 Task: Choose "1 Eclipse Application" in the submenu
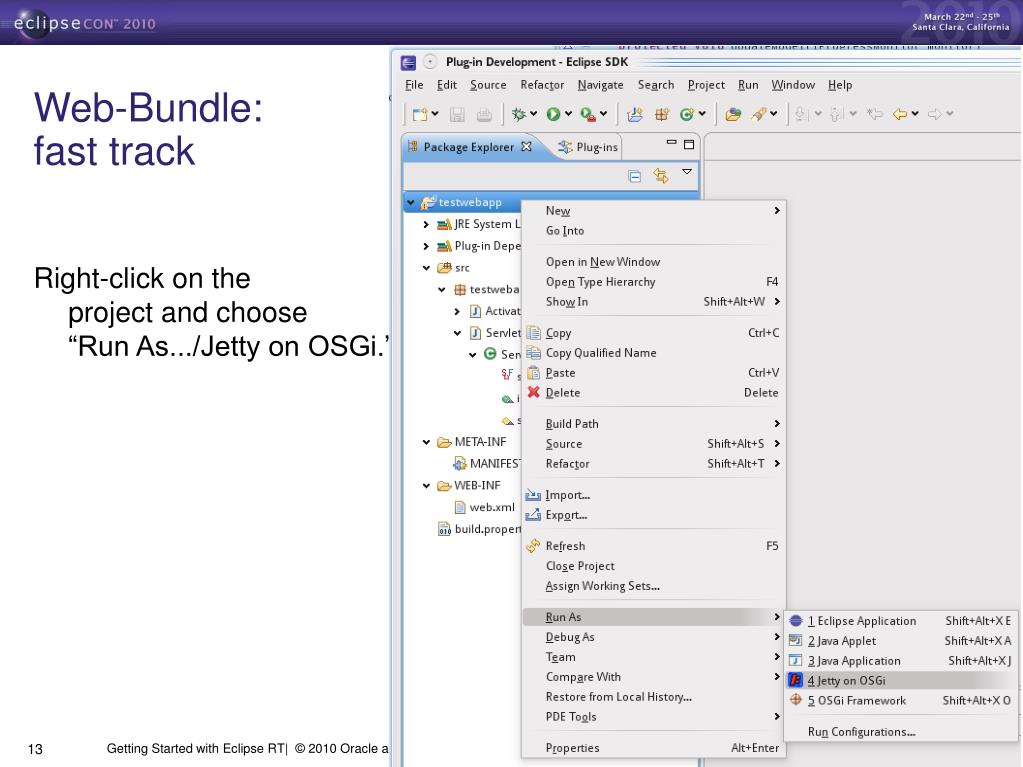coord(900,621)
